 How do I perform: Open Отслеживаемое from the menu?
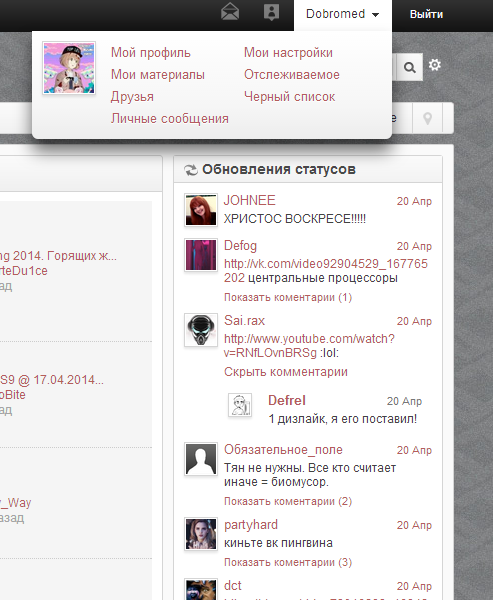click(292, 75)
